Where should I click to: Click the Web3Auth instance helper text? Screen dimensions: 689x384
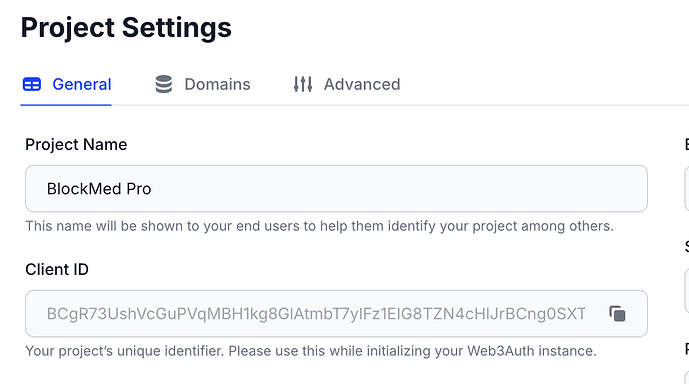coord(311,351)
